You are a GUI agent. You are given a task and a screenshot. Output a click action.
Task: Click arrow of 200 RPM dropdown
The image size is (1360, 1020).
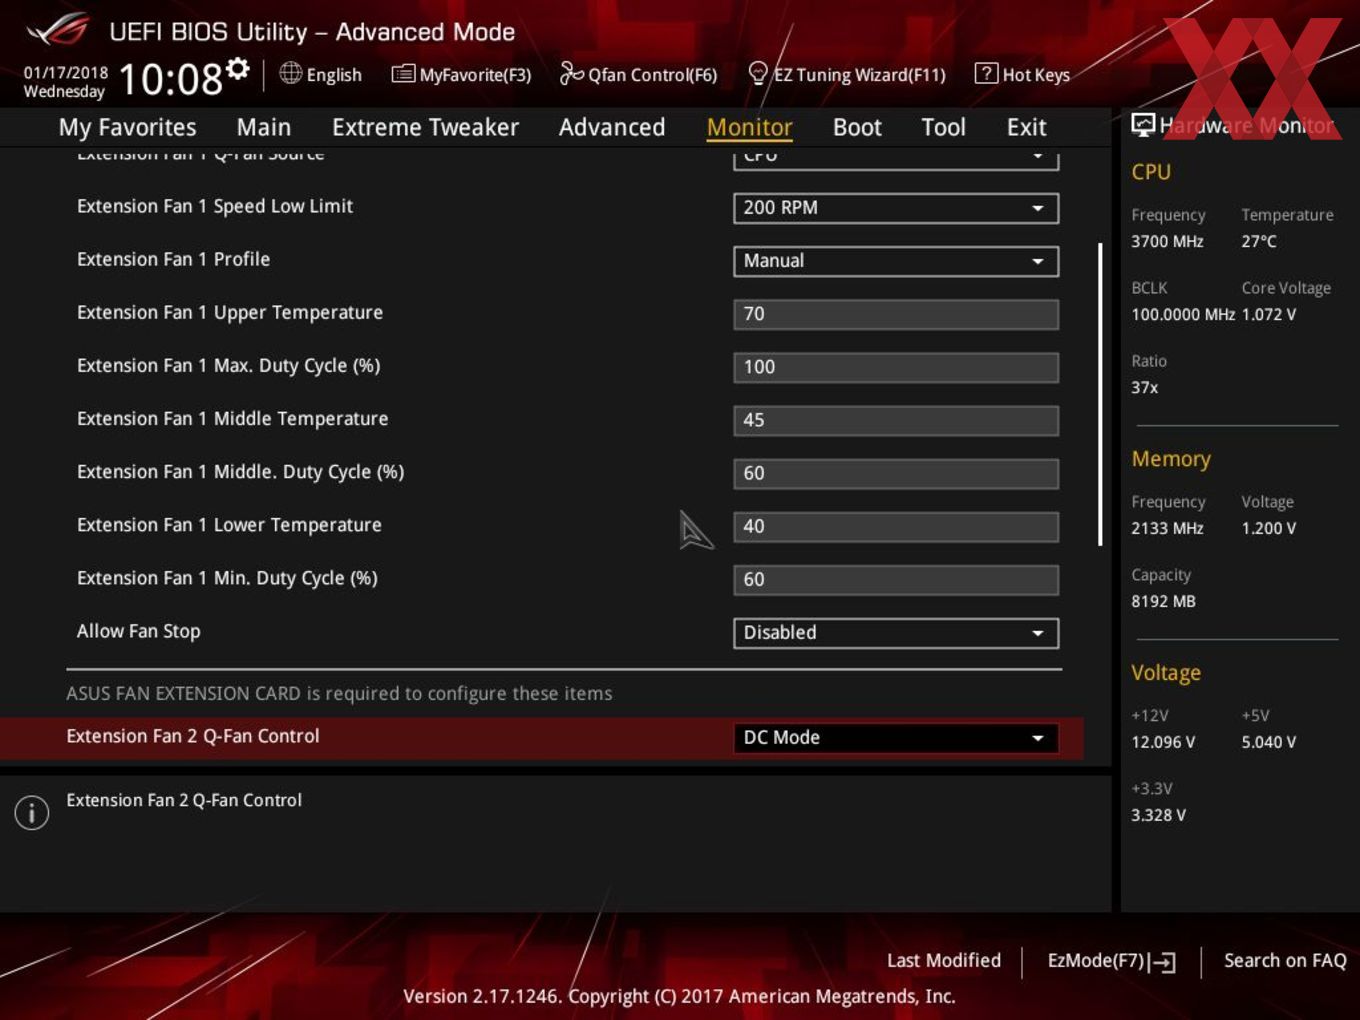(1038, 208)
